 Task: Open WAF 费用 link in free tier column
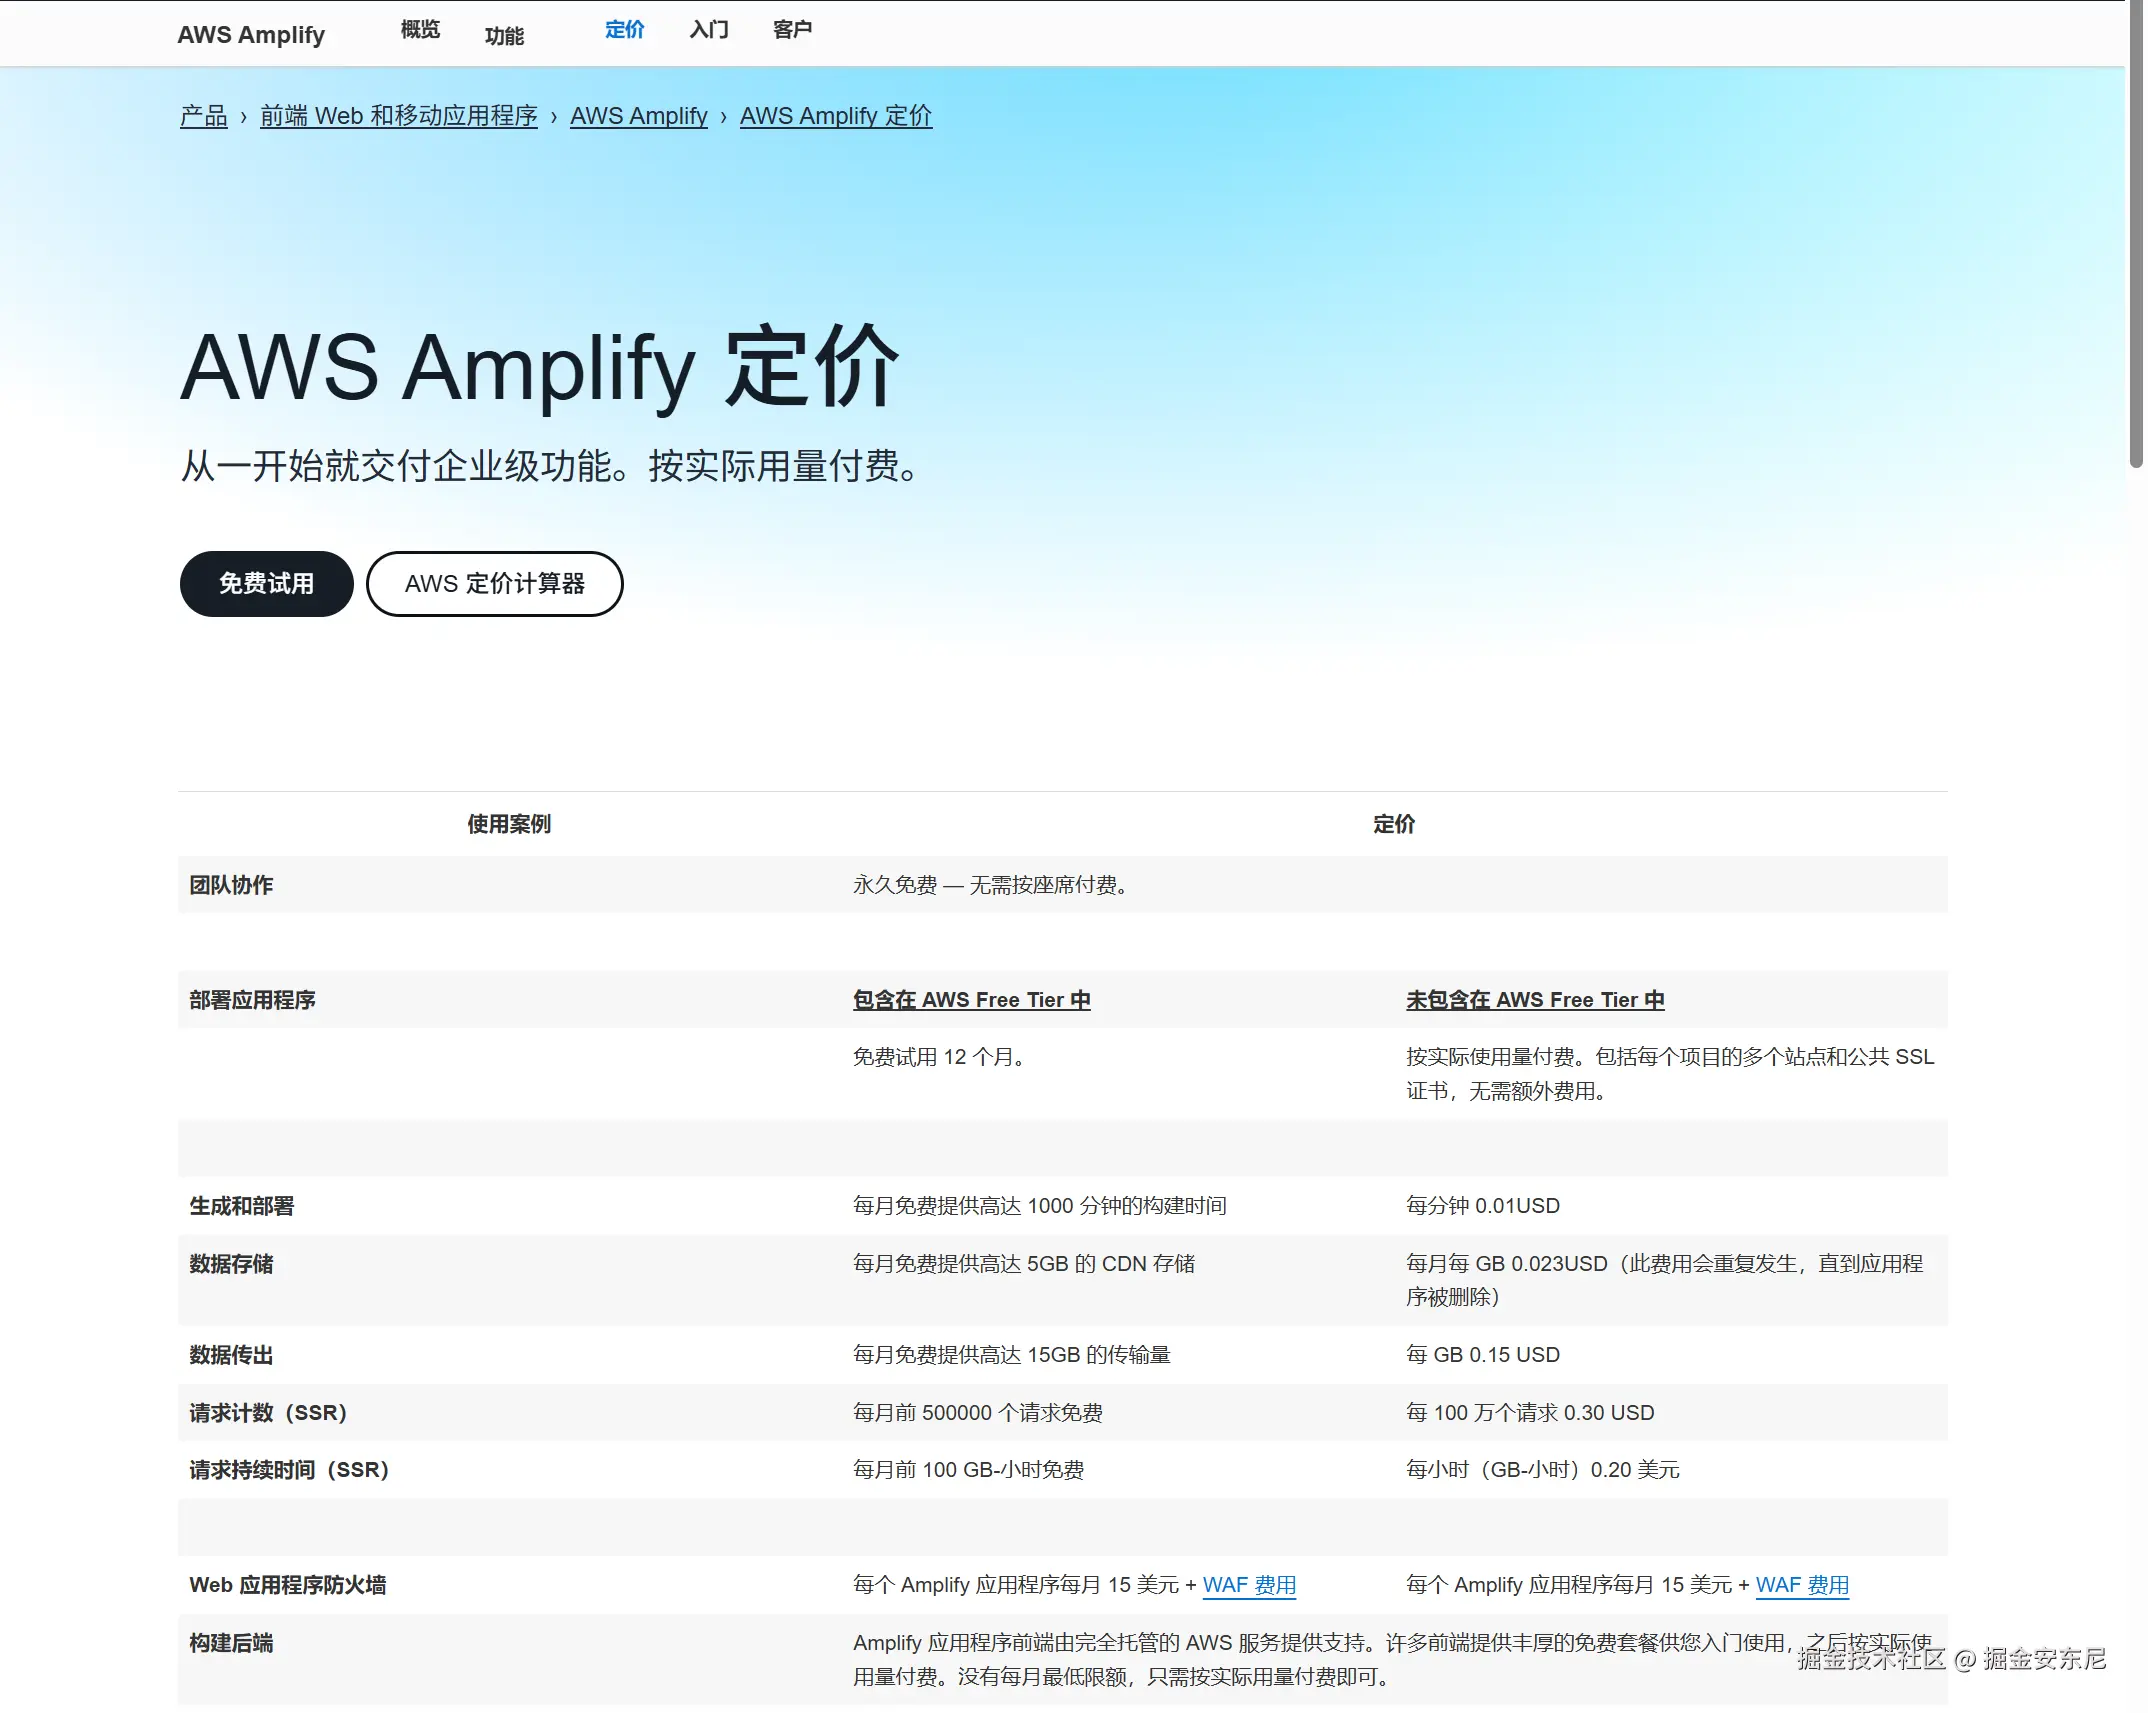click(x=1248, y=1585)
